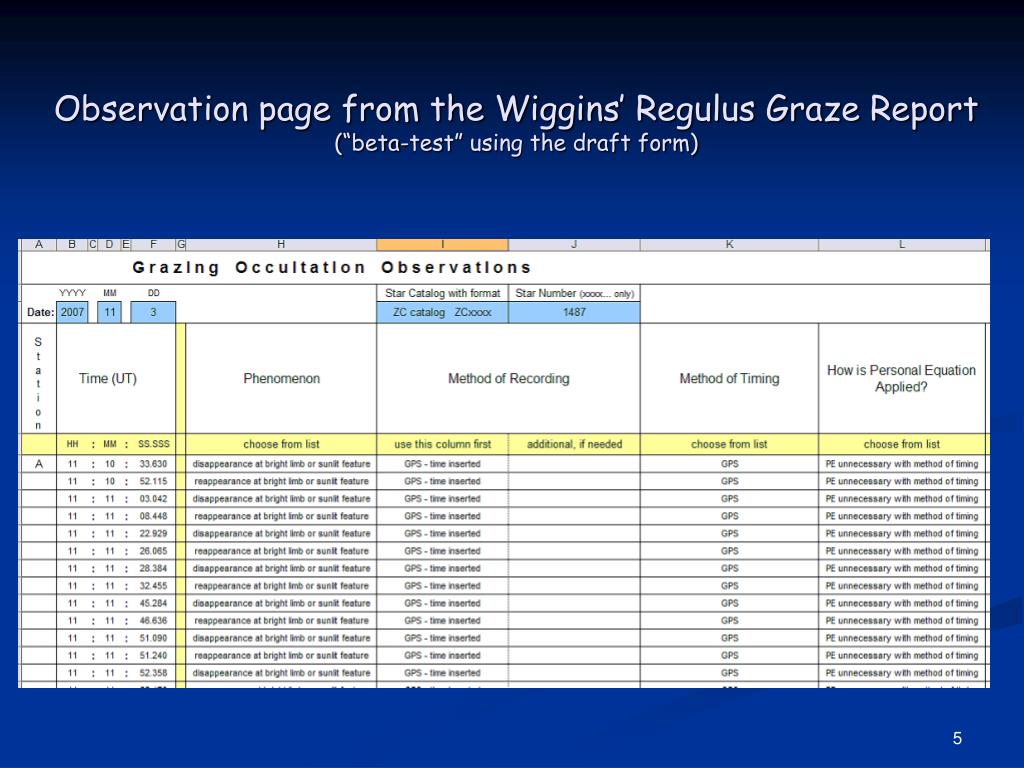Select the month cell in the Date row
This screenshot has width=1024, height=768.
coord(110,312)
